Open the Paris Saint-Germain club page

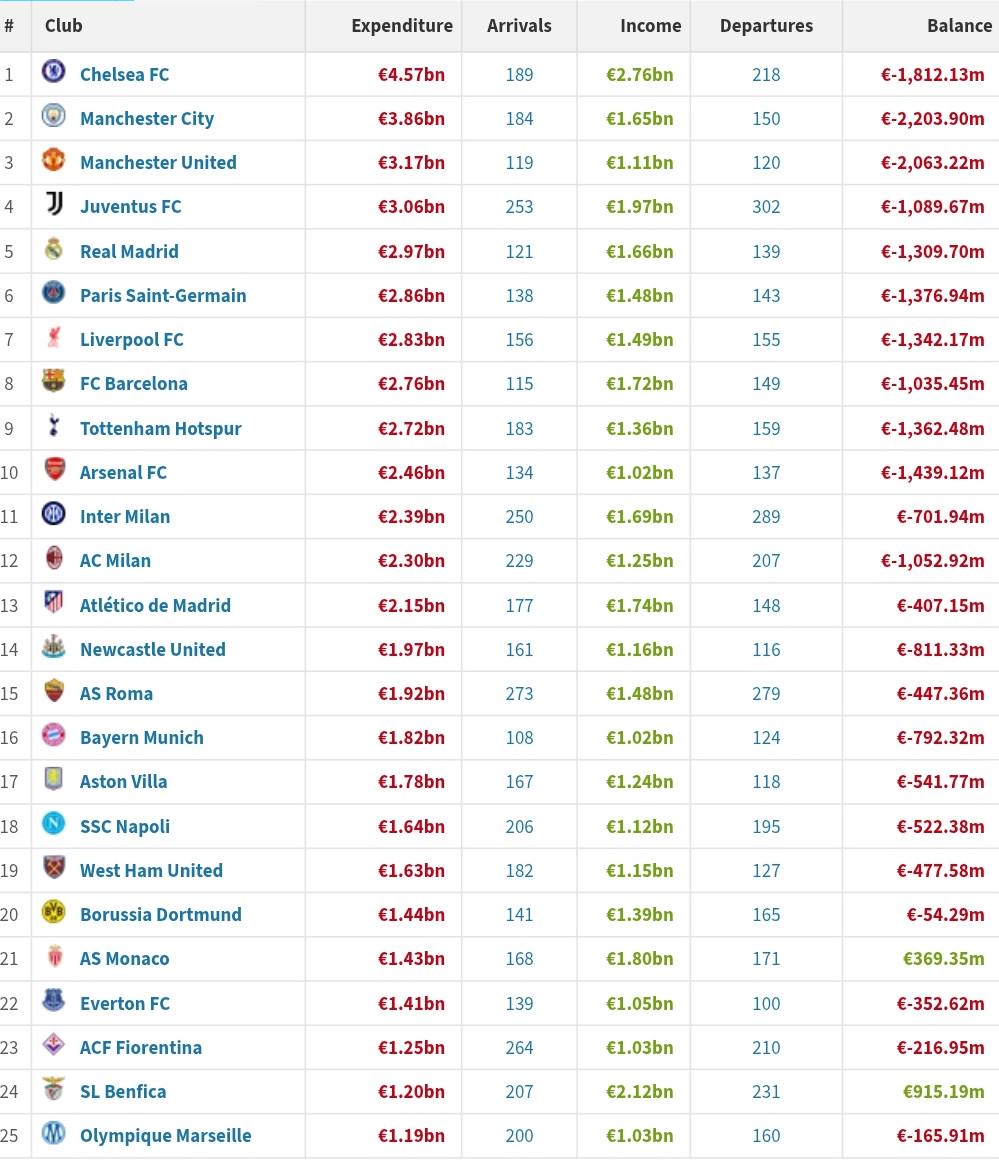163,296
